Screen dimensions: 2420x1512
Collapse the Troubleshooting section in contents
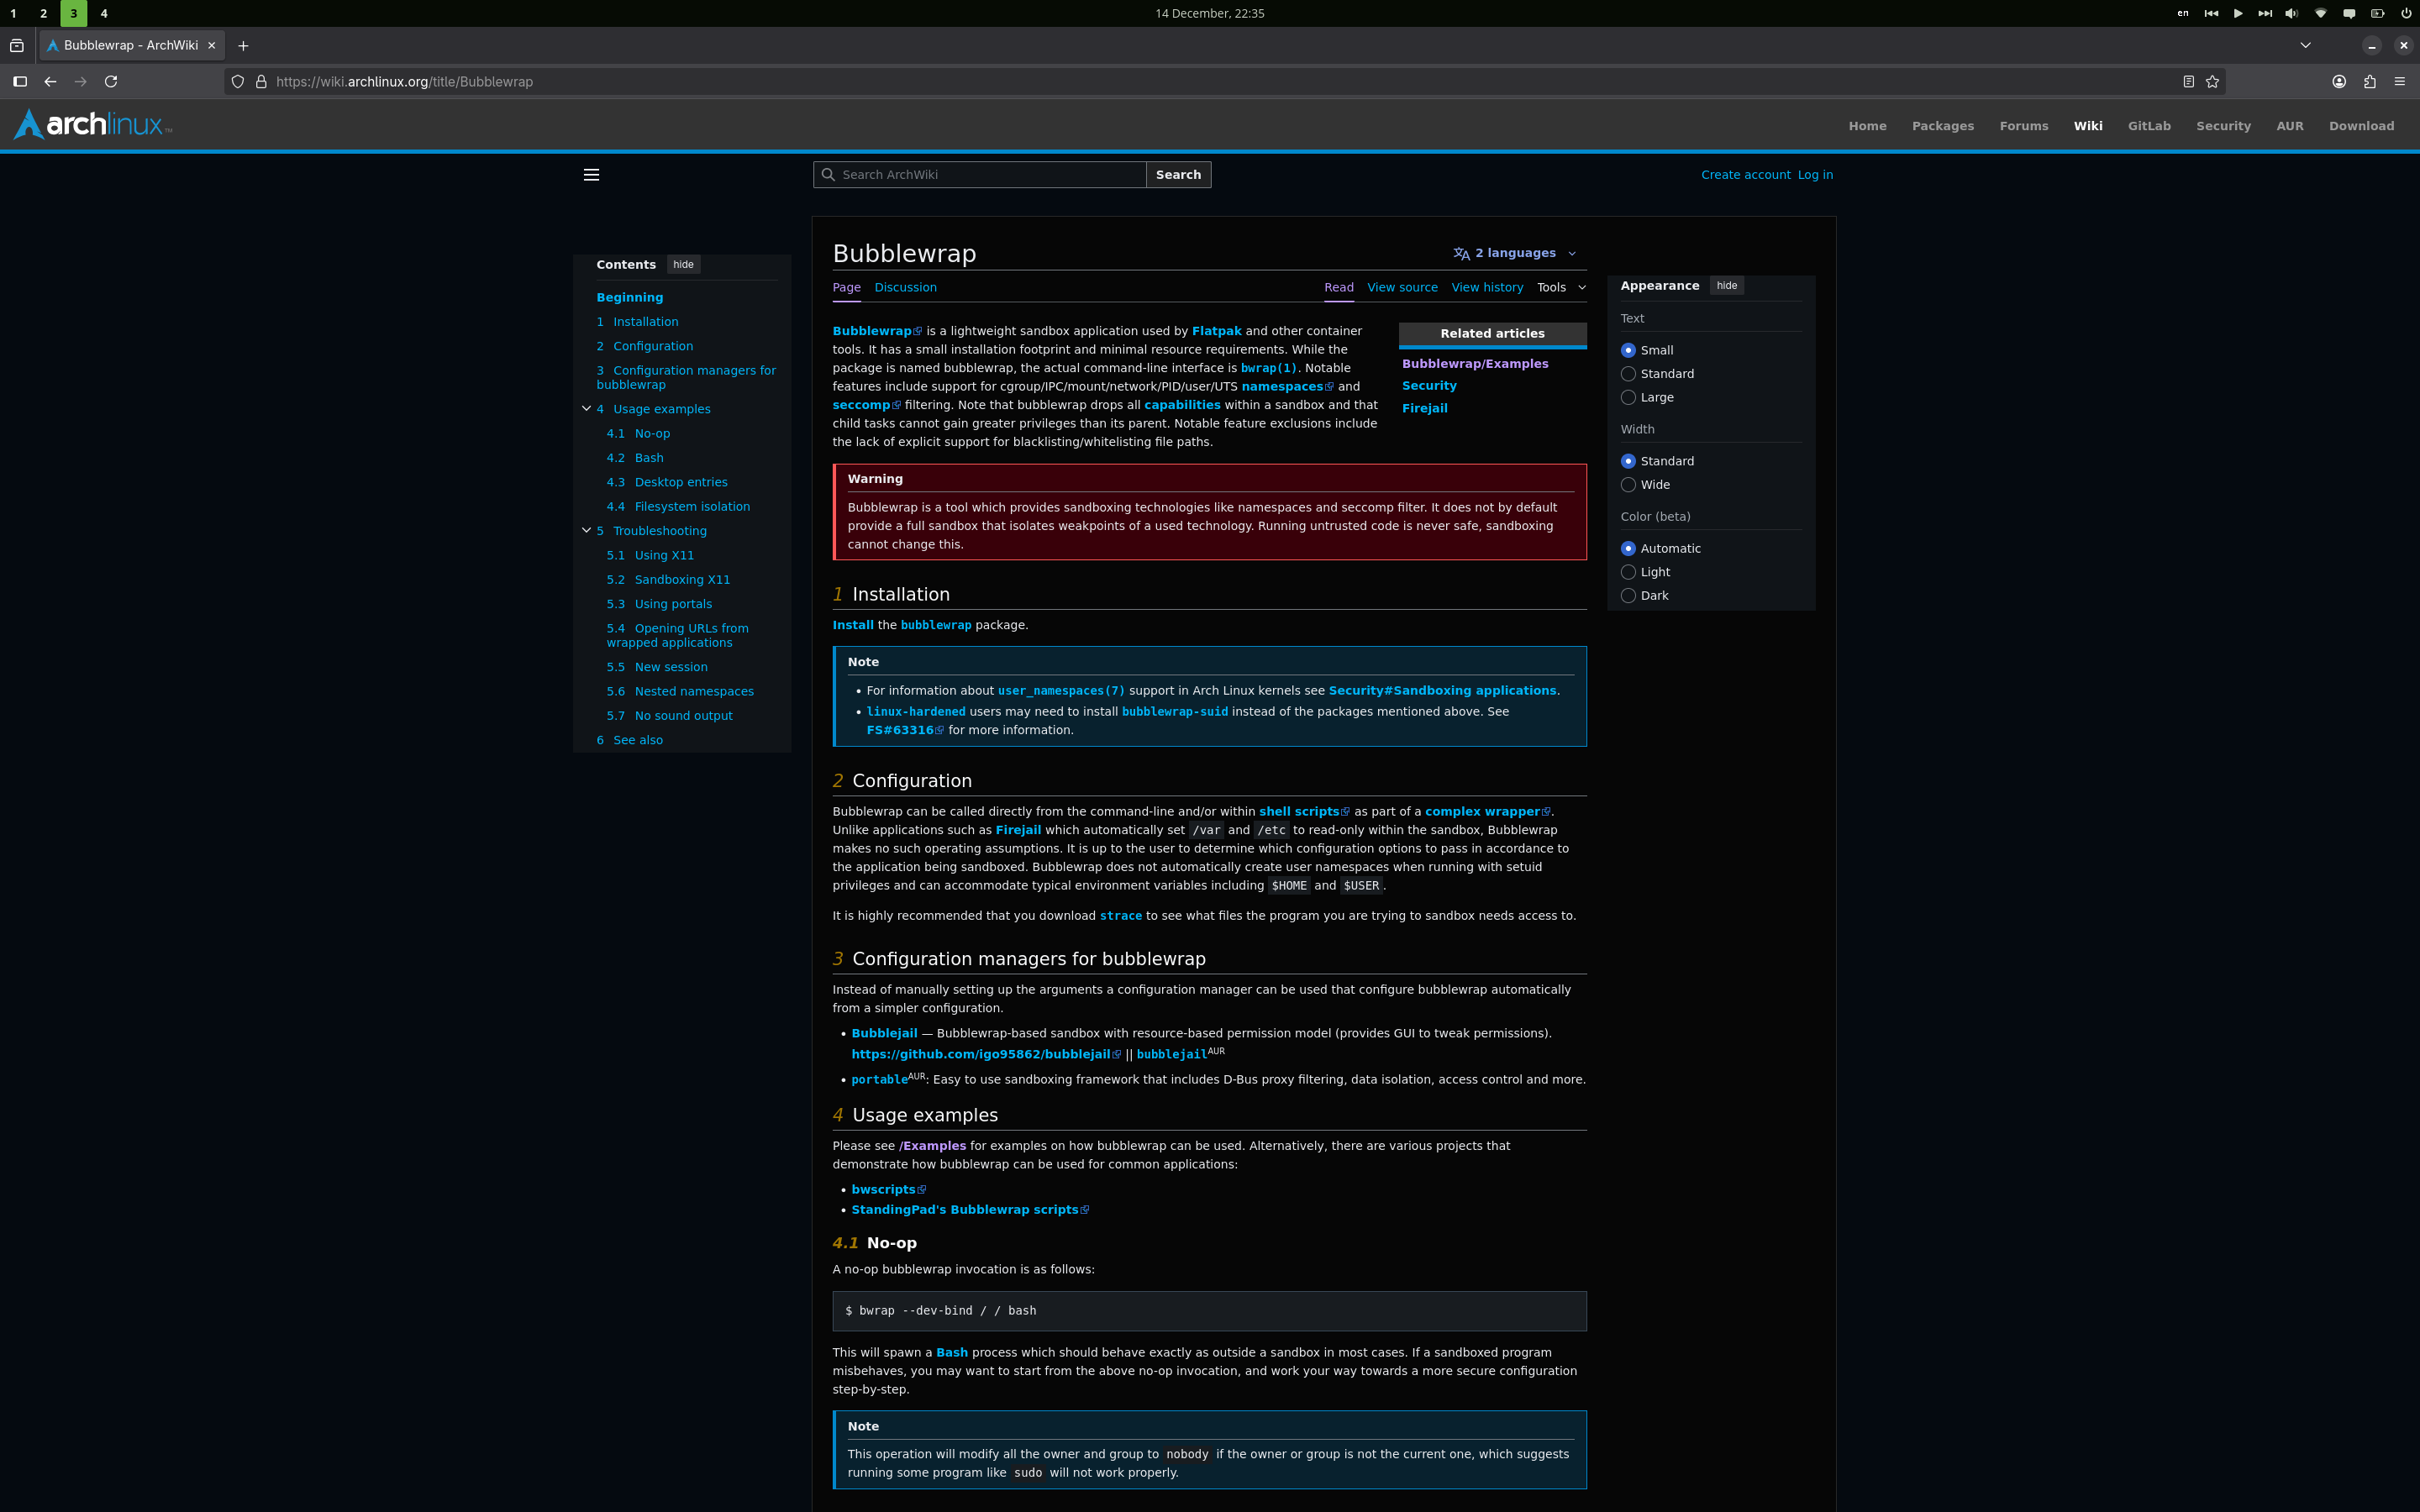(x=586, y=531)
